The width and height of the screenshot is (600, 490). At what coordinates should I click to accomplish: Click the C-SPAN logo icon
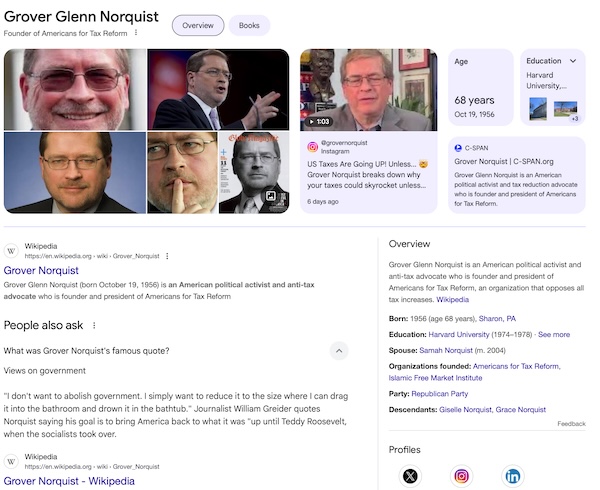(458, 148)
